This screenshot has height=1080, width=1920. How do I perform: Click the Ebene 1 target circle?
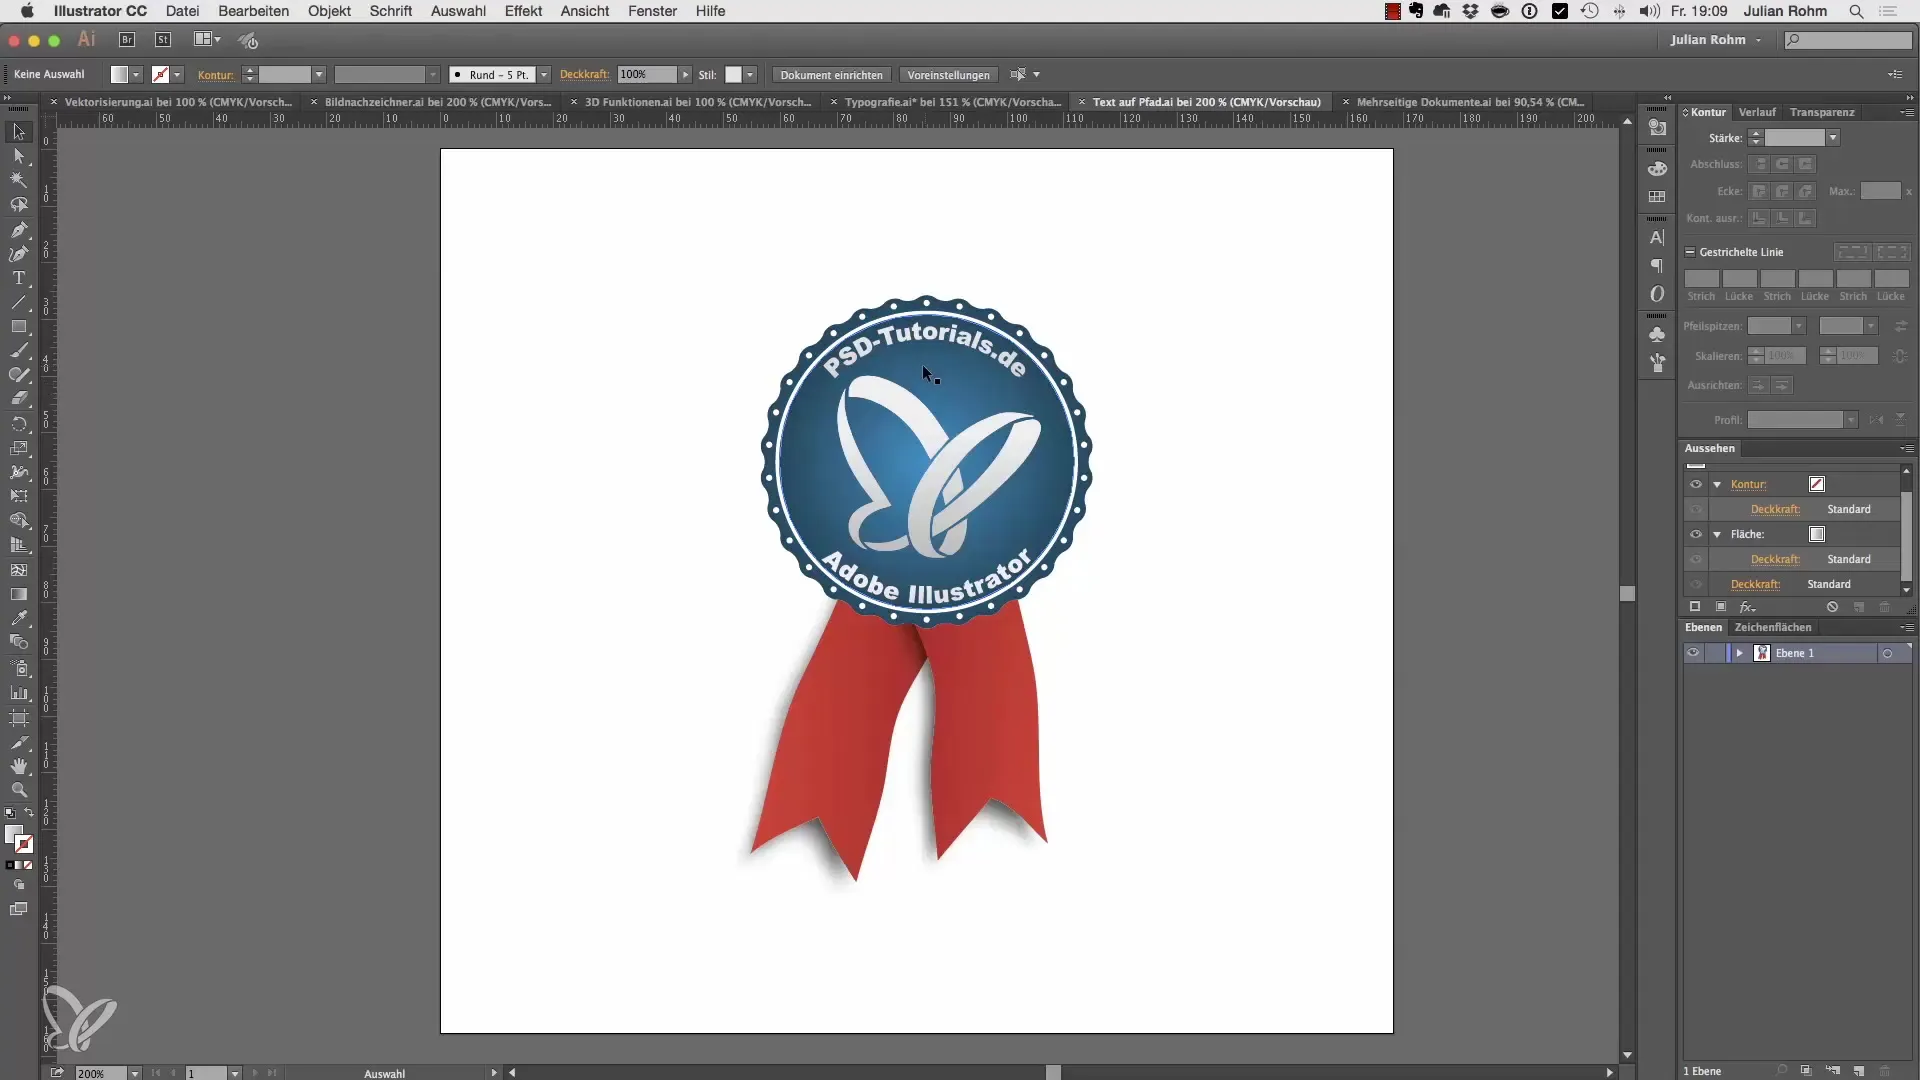tap(1887, 653)
